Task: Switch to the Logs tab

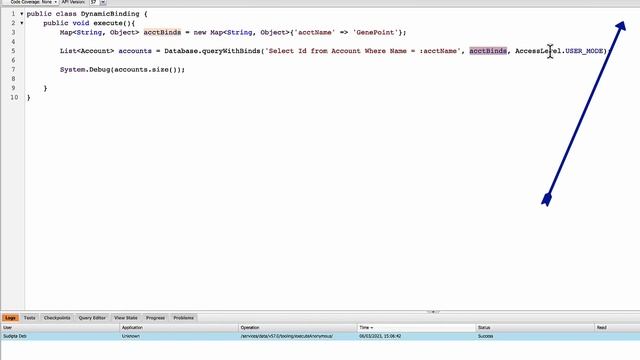Action: click(10, 318)
